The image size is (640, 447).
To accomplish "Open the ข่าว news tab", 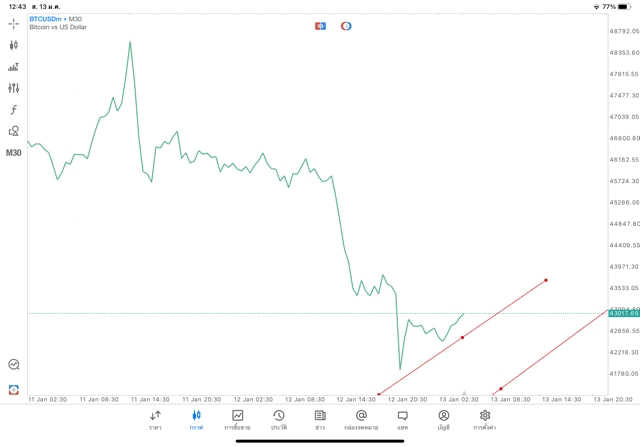I will click(320, 420).
